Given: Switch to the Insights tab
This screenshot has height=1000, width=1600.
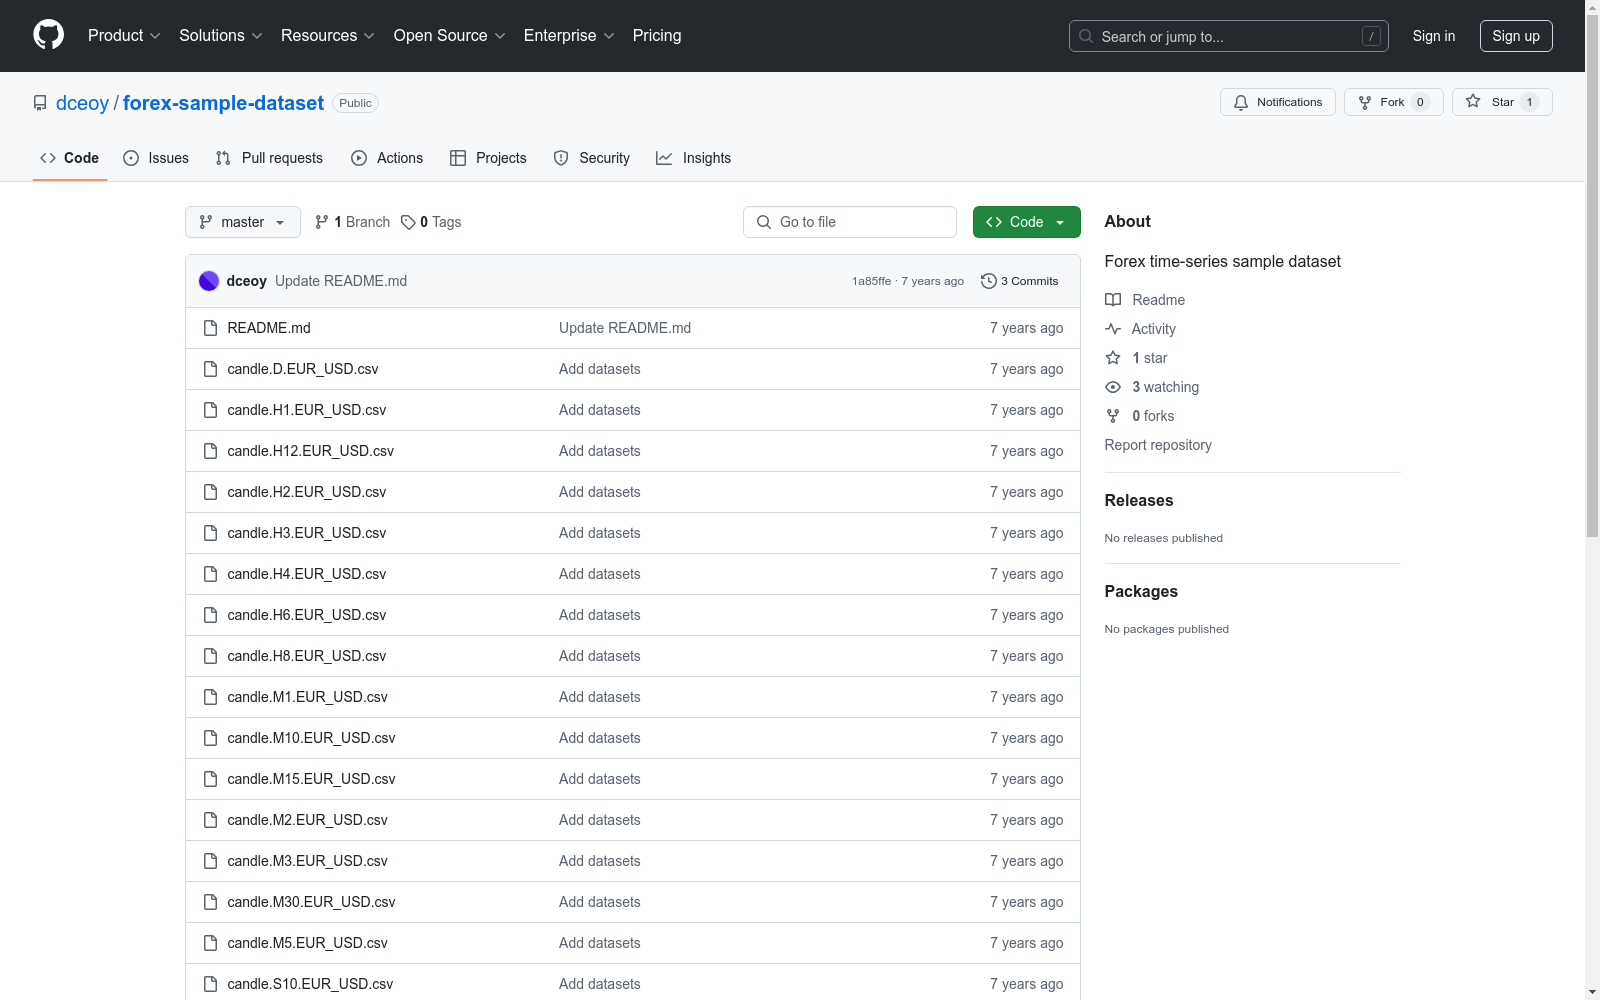Looking at the screenshot, I should point(694,158).
